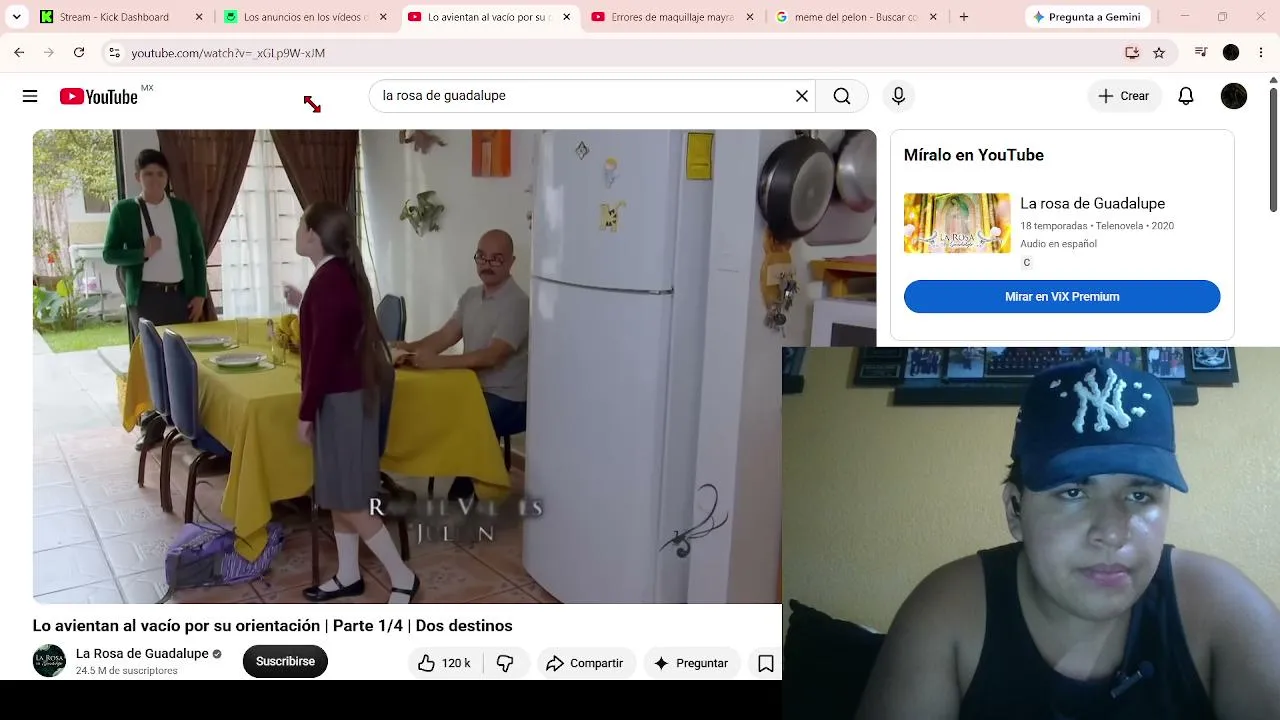
Task: Start voice search with microphone
Action: click(898, 96)
